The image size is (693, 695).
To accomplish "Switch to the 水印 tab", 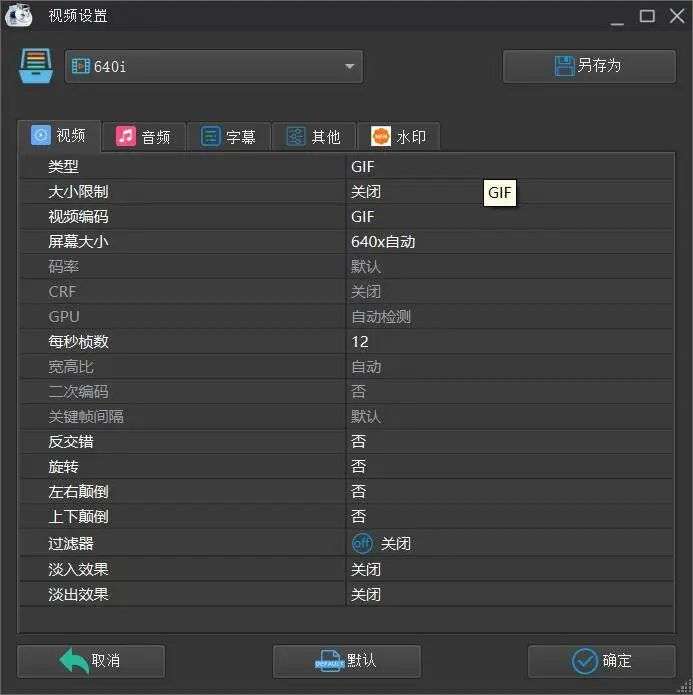I will pos(399,137).
